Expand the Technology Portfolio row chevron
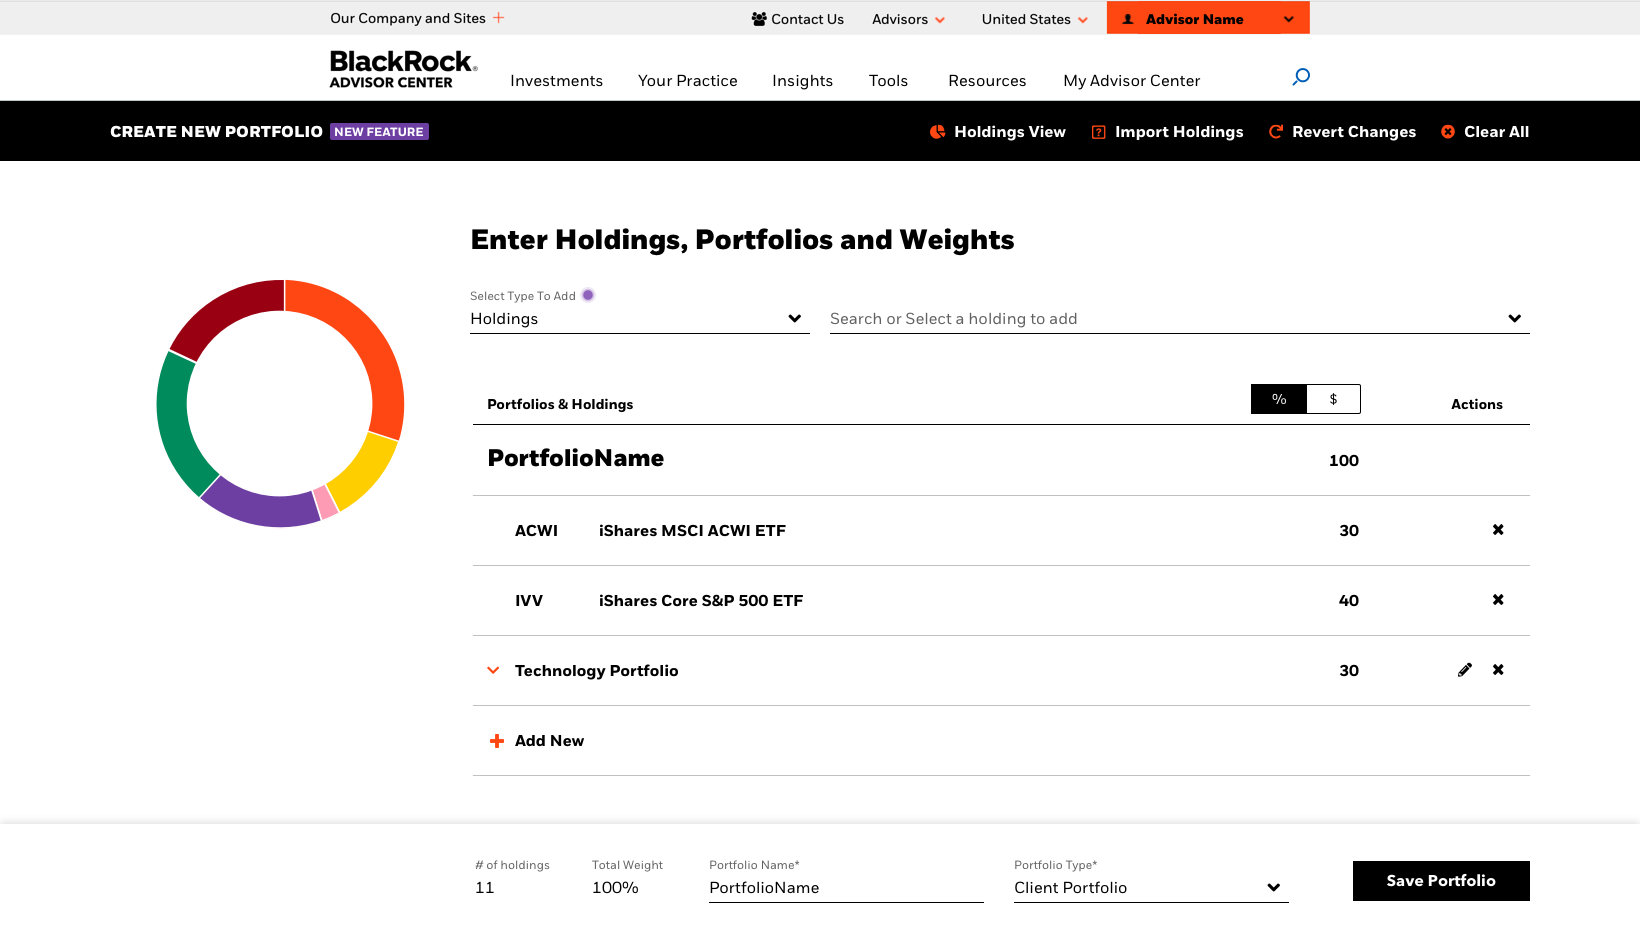The image size is (1640, 933). [x=493, y=670]
